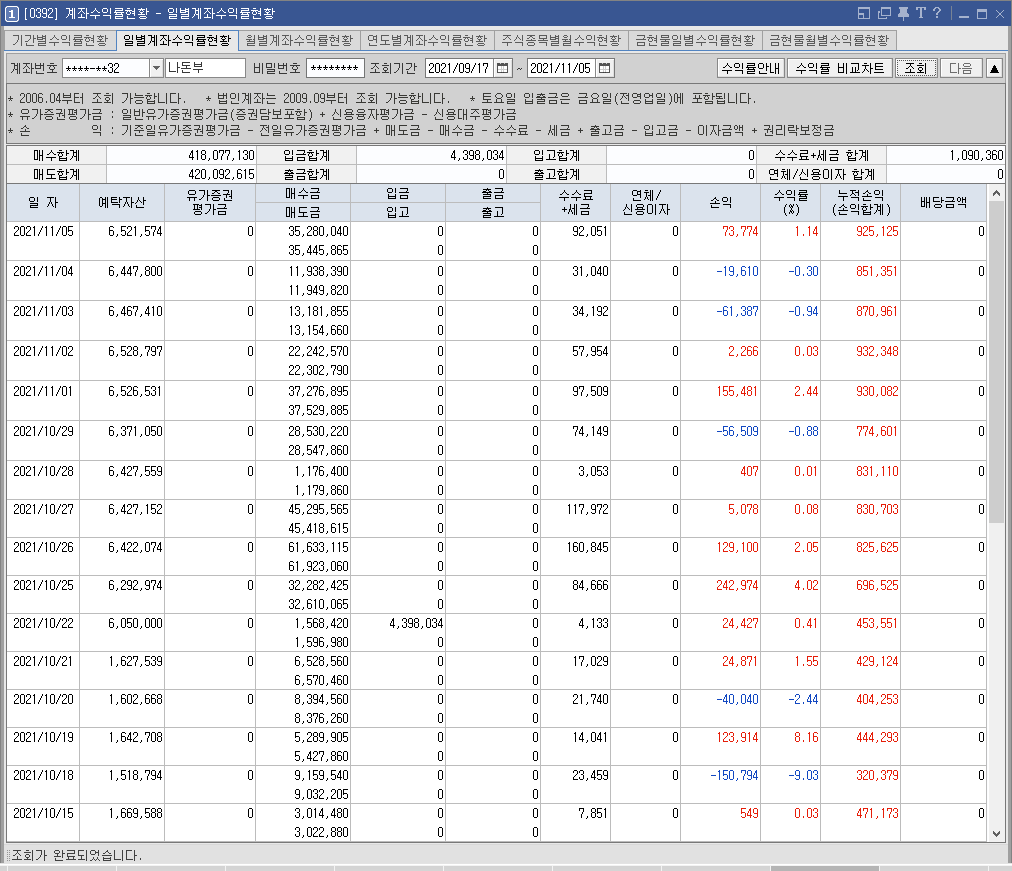Image resolution: width=1012 pixels, height=871 pixels.
Task: Click the 일 자 column header
Action: (43, 203)
